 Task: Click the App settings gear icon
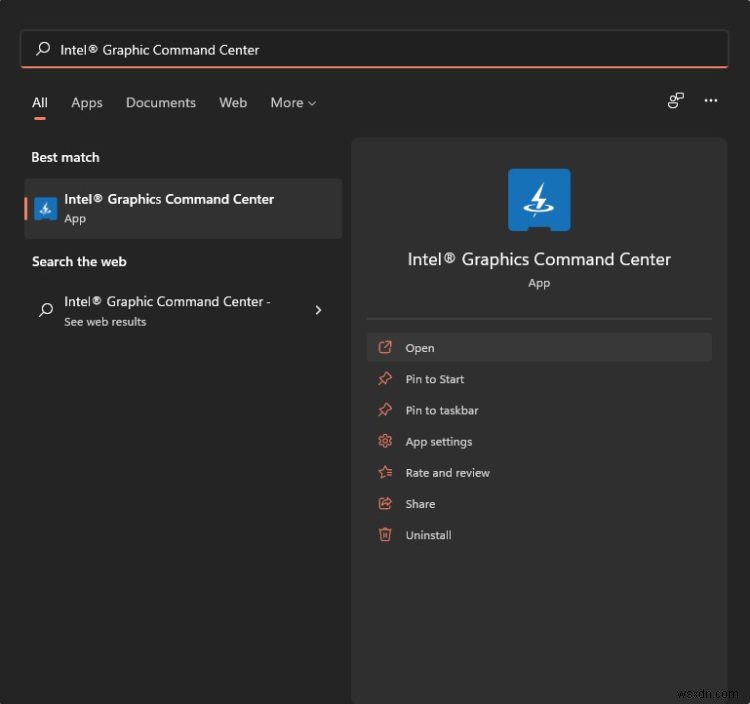pyautogui.click(x=385, y=441)
